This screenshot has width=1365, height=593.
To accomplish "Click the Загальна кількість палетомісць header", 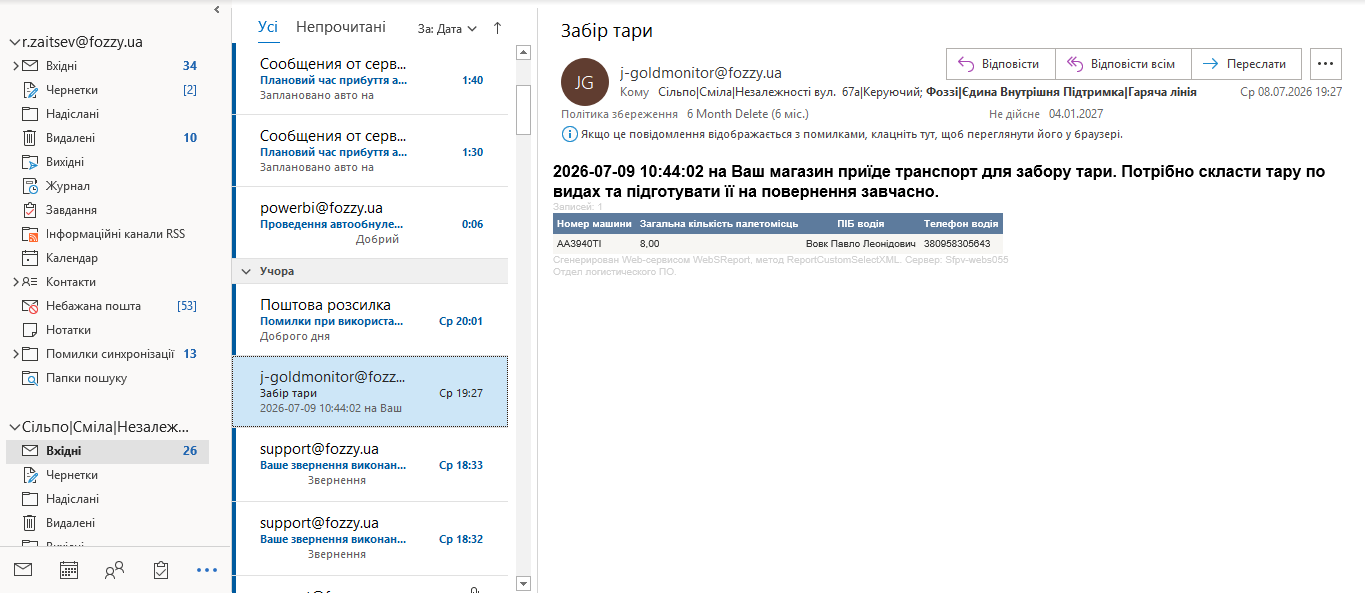I will click(x=719, y=224).
